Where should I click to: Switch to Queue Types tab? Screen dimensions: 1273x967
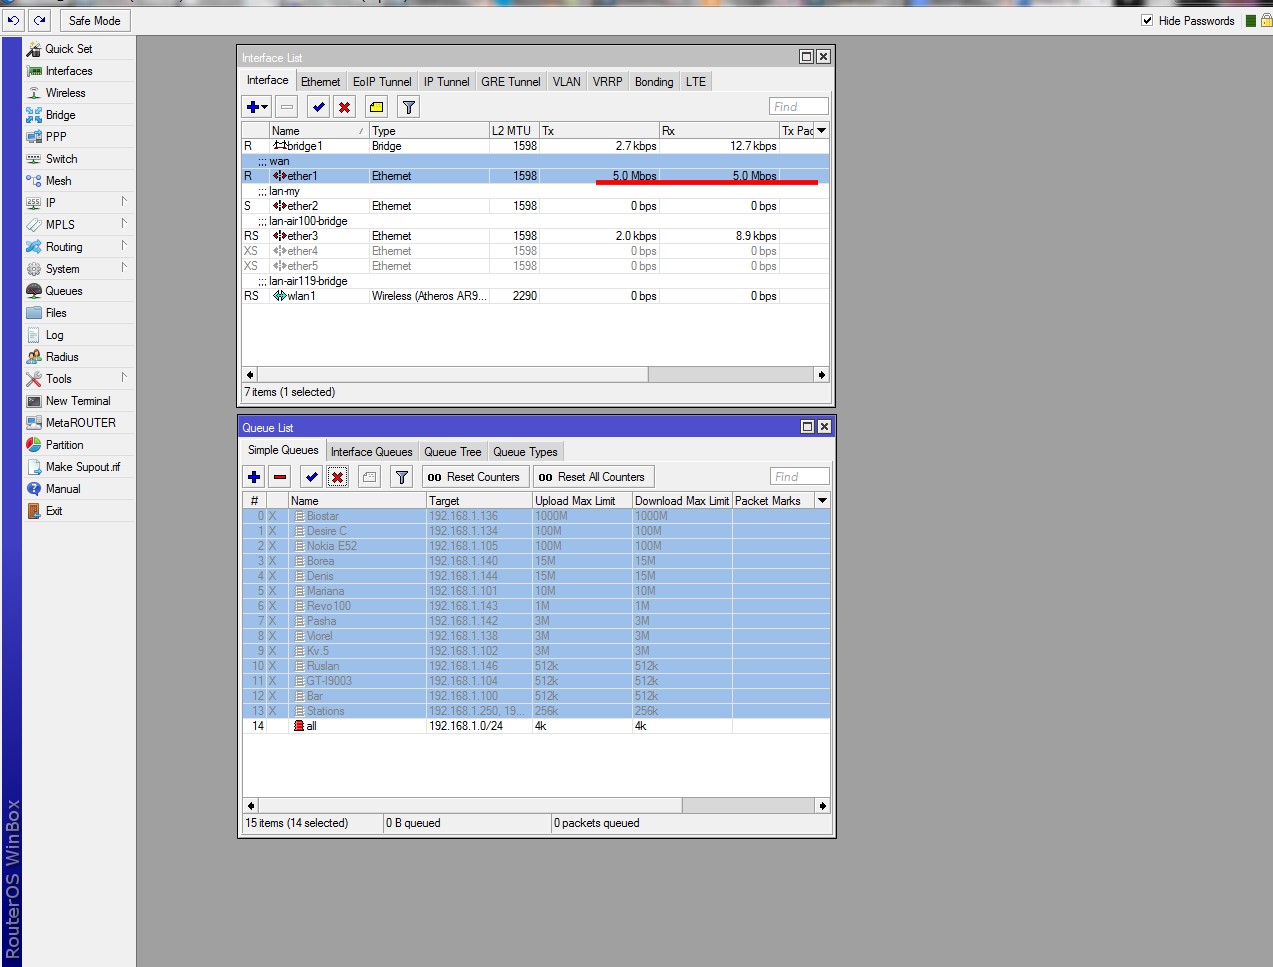pos(525,452)
